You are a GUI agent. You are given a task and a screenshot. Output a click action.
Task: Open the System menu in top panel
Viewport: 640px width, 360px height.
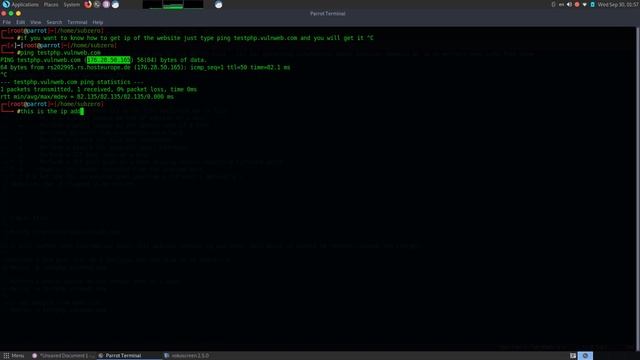71,4
